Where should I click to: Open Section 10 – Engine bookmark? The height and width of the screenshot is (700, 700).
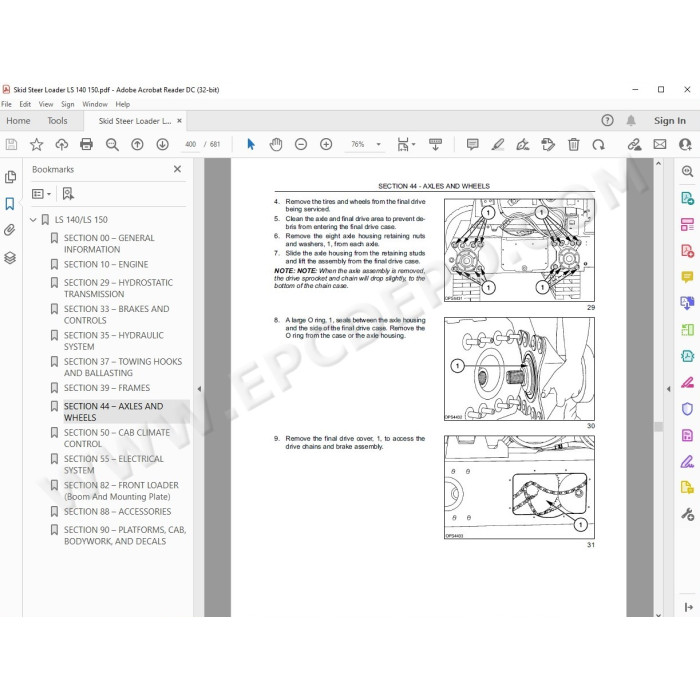(106, 264)
